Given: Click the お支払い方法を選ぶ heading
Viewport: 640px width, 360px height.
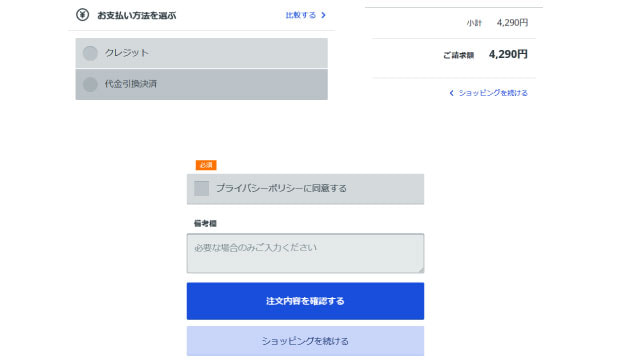Looking at the screenshot, I should [137, 16].
